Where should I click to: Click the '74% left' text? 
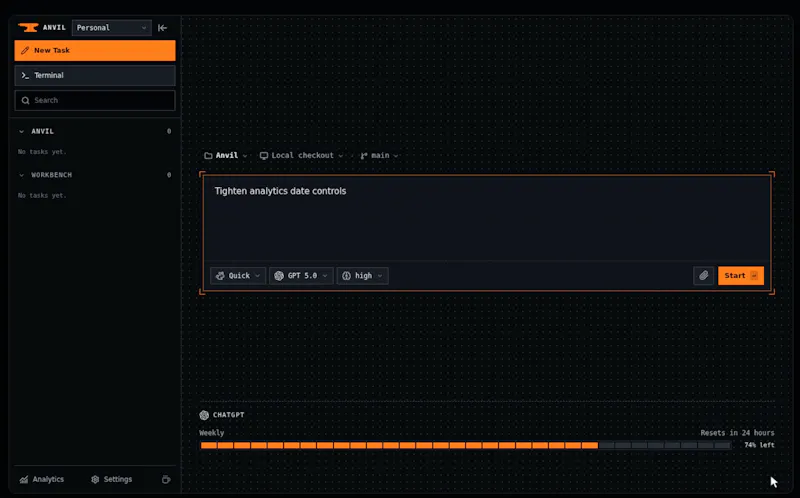point(759,445)
